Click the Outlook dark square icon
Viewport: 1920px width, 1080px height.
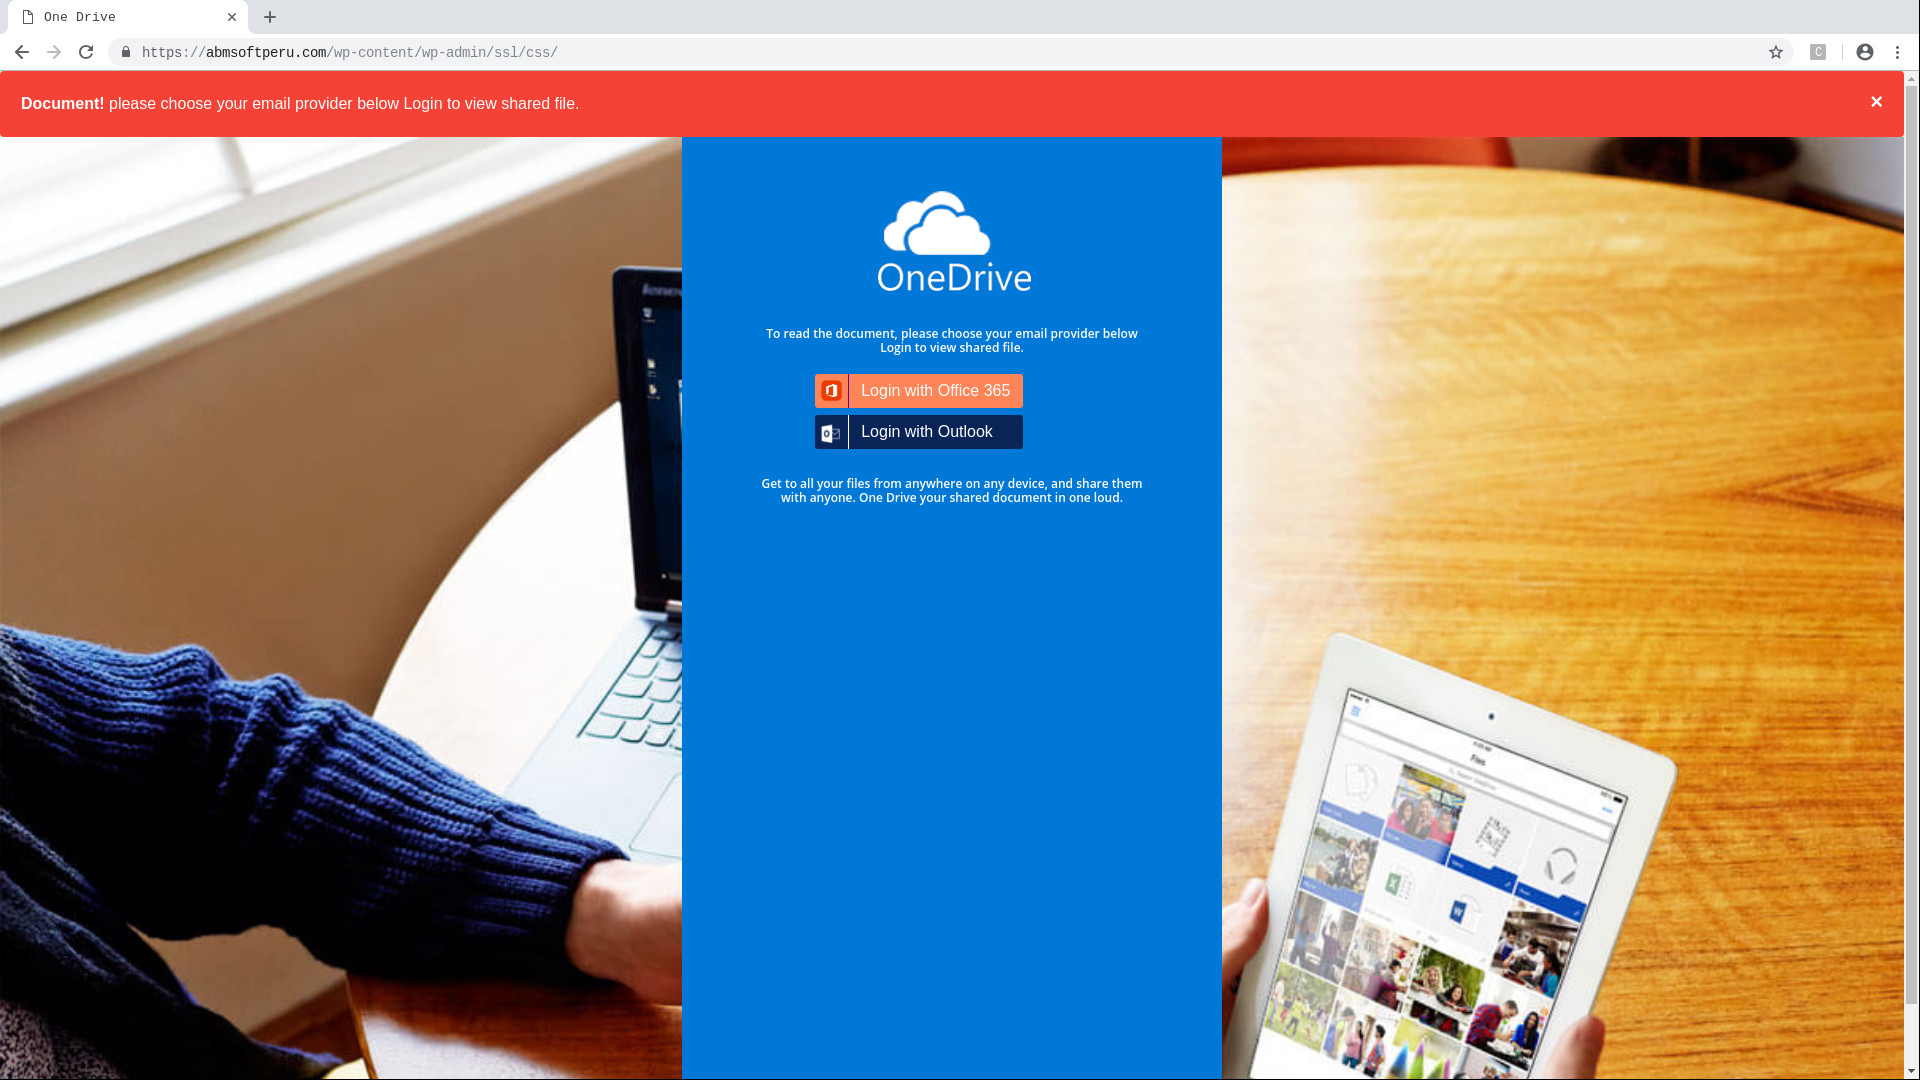pyautogui.click(x=831, y=431)
